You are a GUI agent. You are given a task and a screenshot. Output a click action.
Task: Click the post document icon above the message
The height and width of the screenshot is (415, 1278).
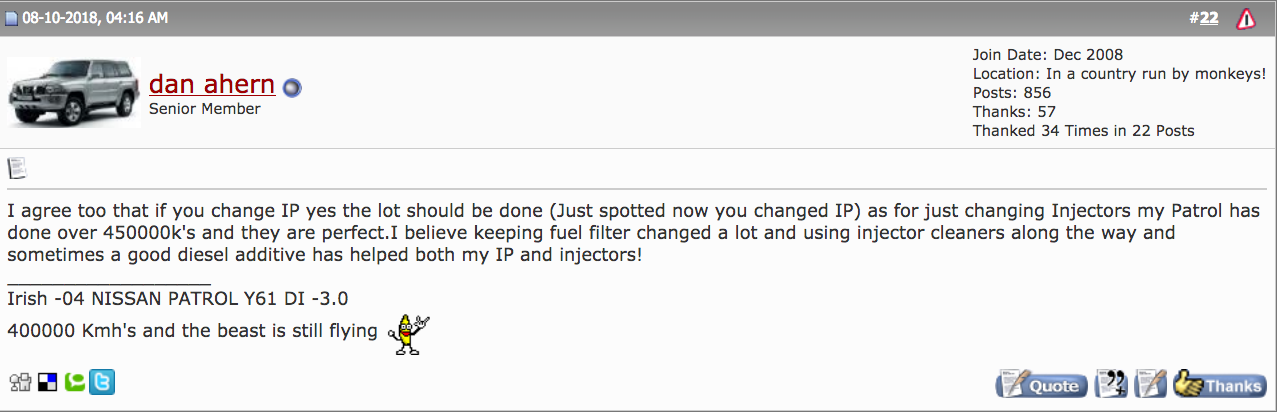(17, 168)
